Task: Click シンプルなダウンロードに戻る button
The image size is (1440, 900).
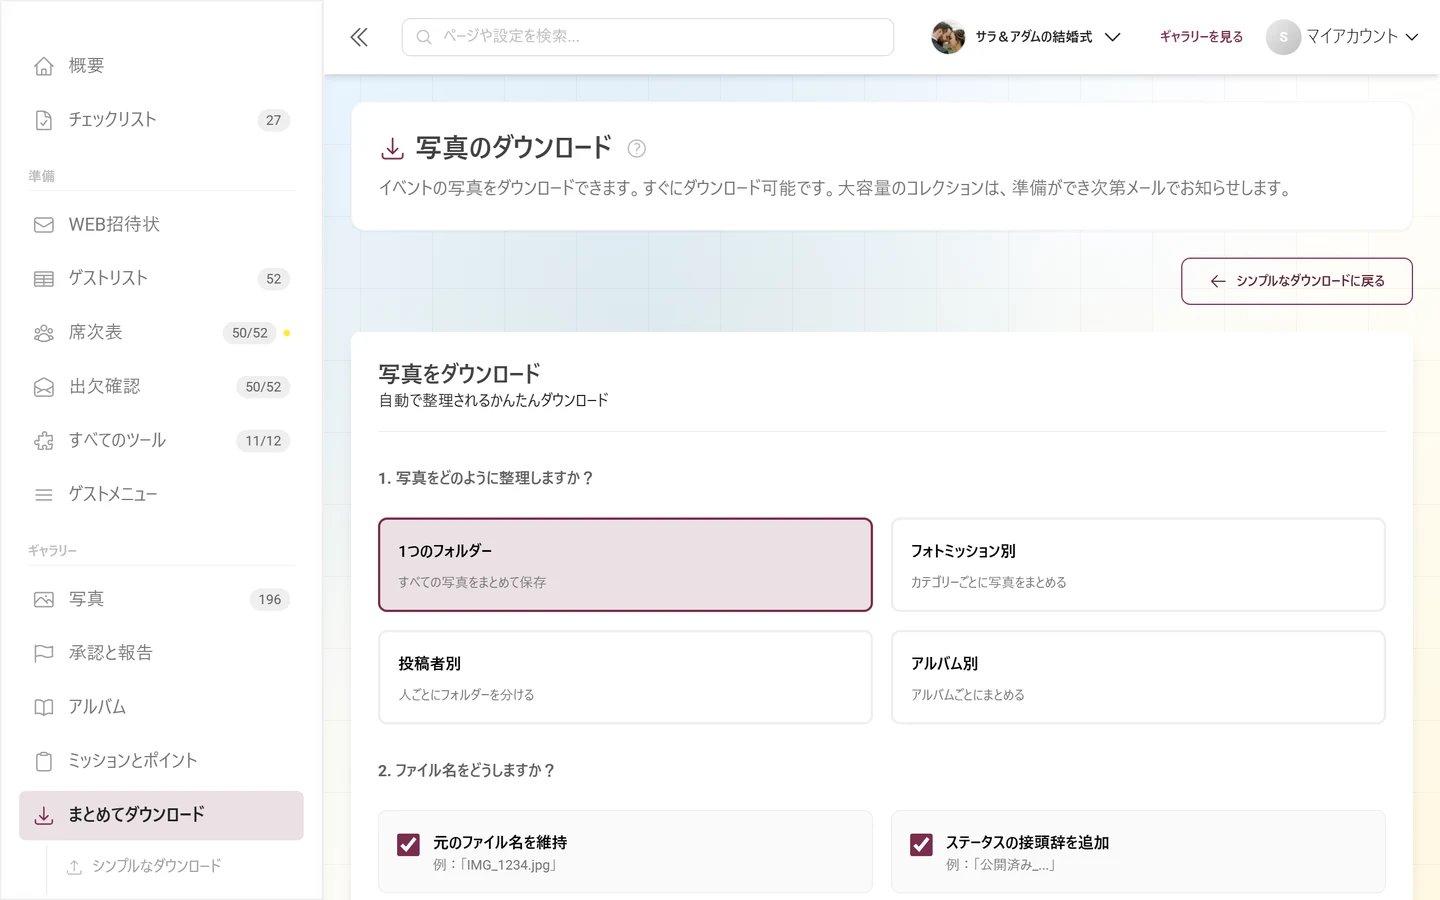Action: tap(1297, 281)
